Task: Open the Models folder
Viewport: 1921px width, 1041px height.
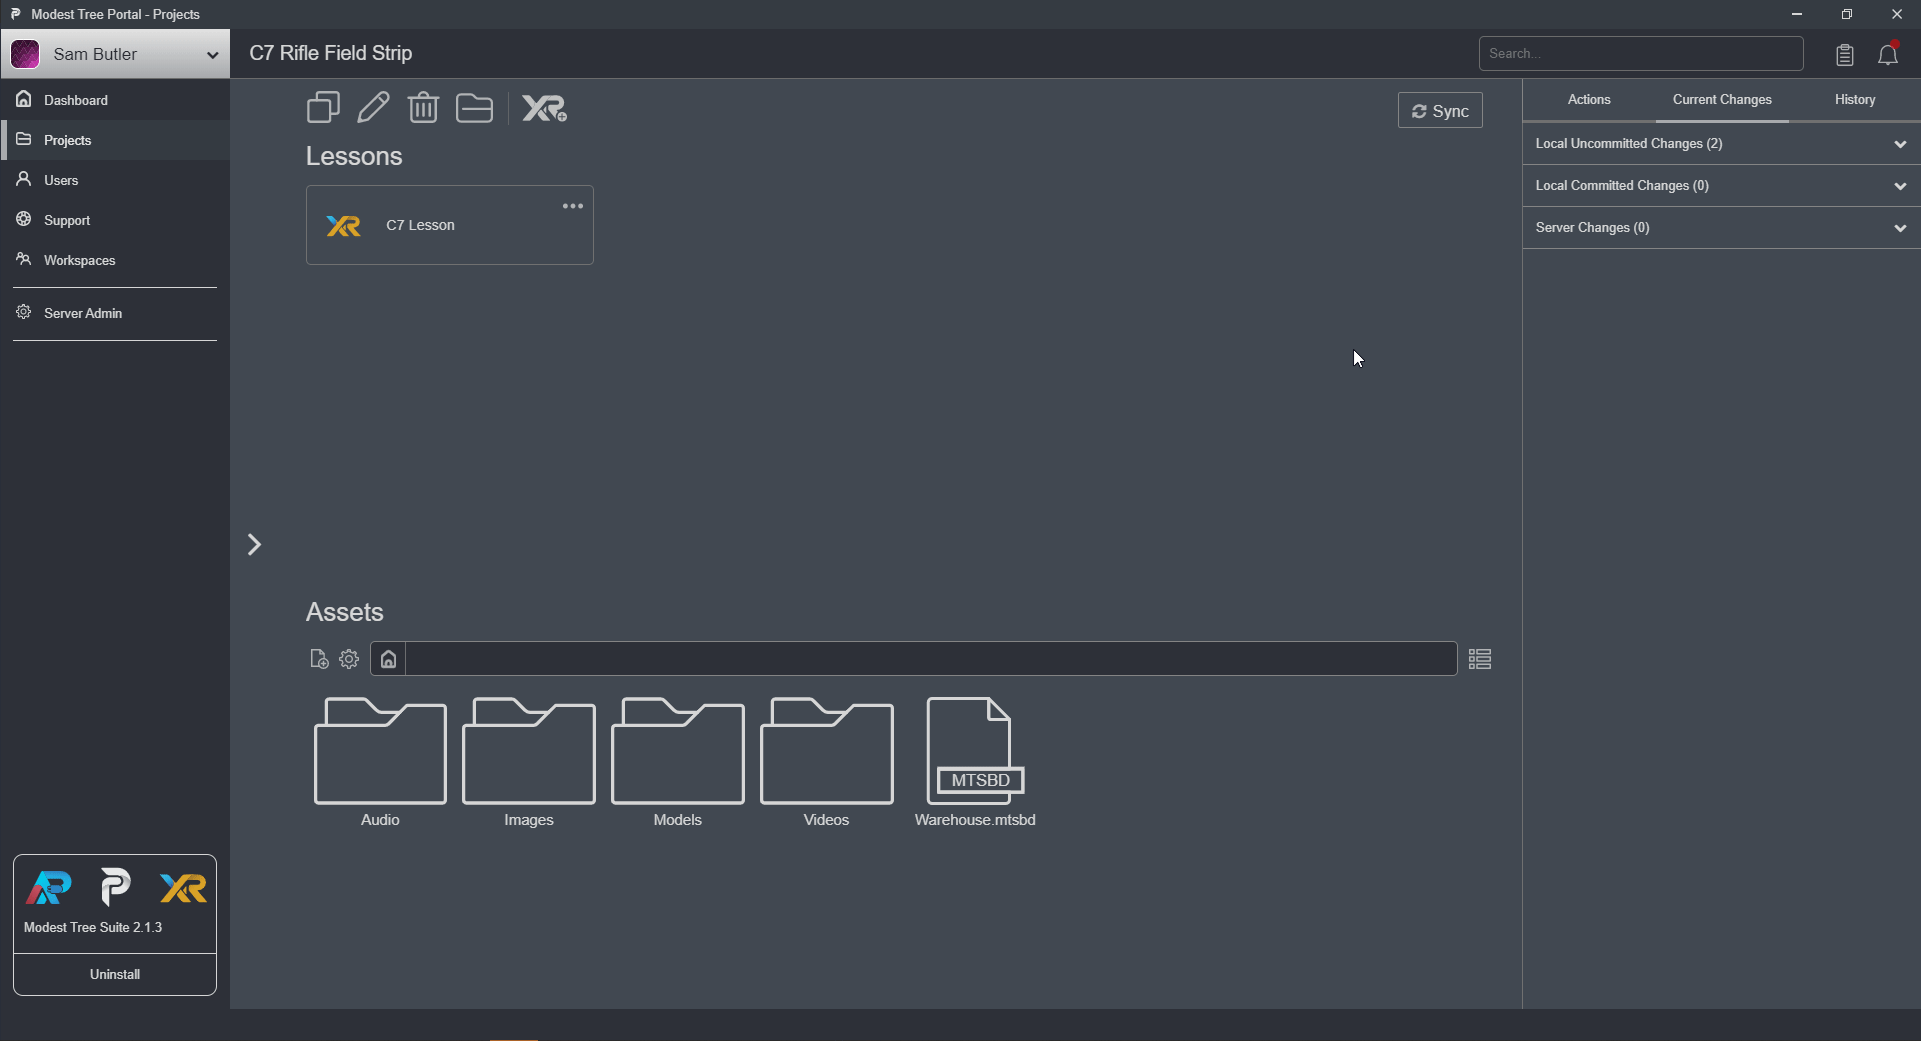Action: [678, 762]
